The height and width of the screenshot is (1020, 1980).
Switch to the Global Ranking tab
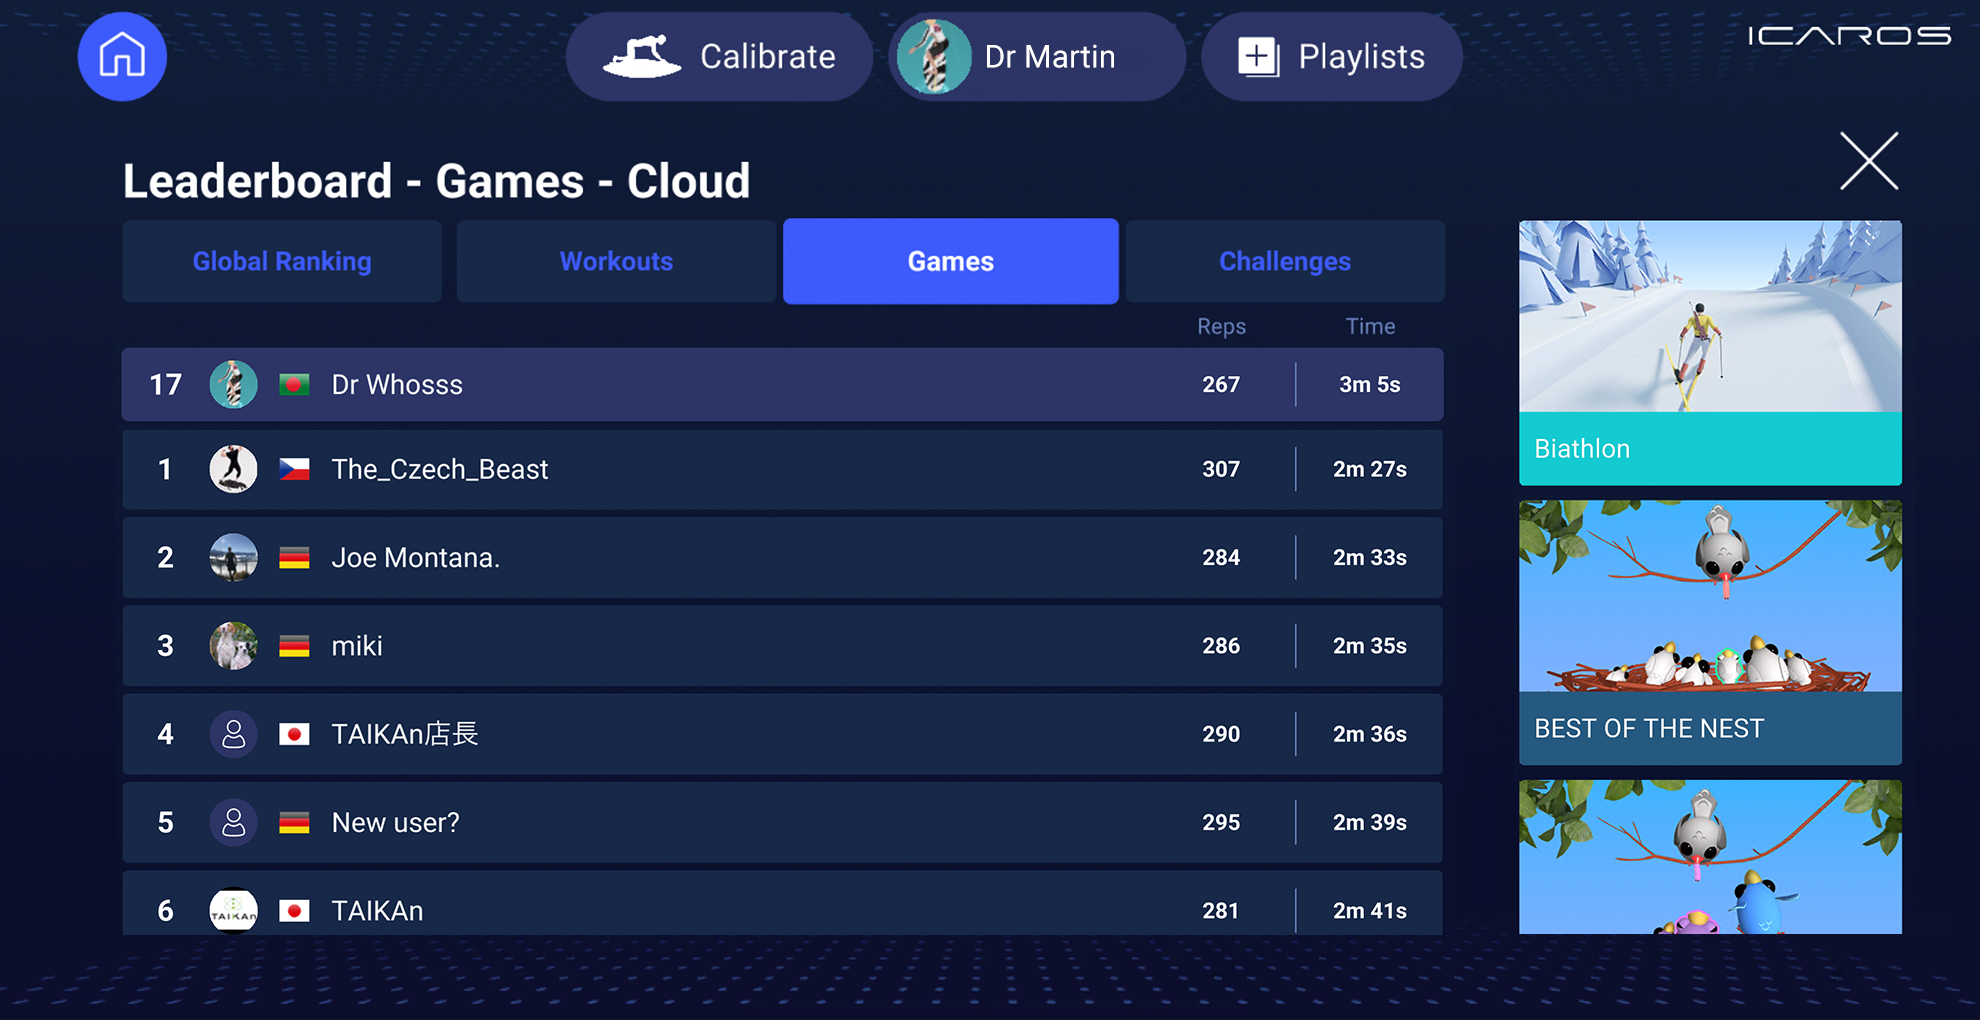pos(282,261)
